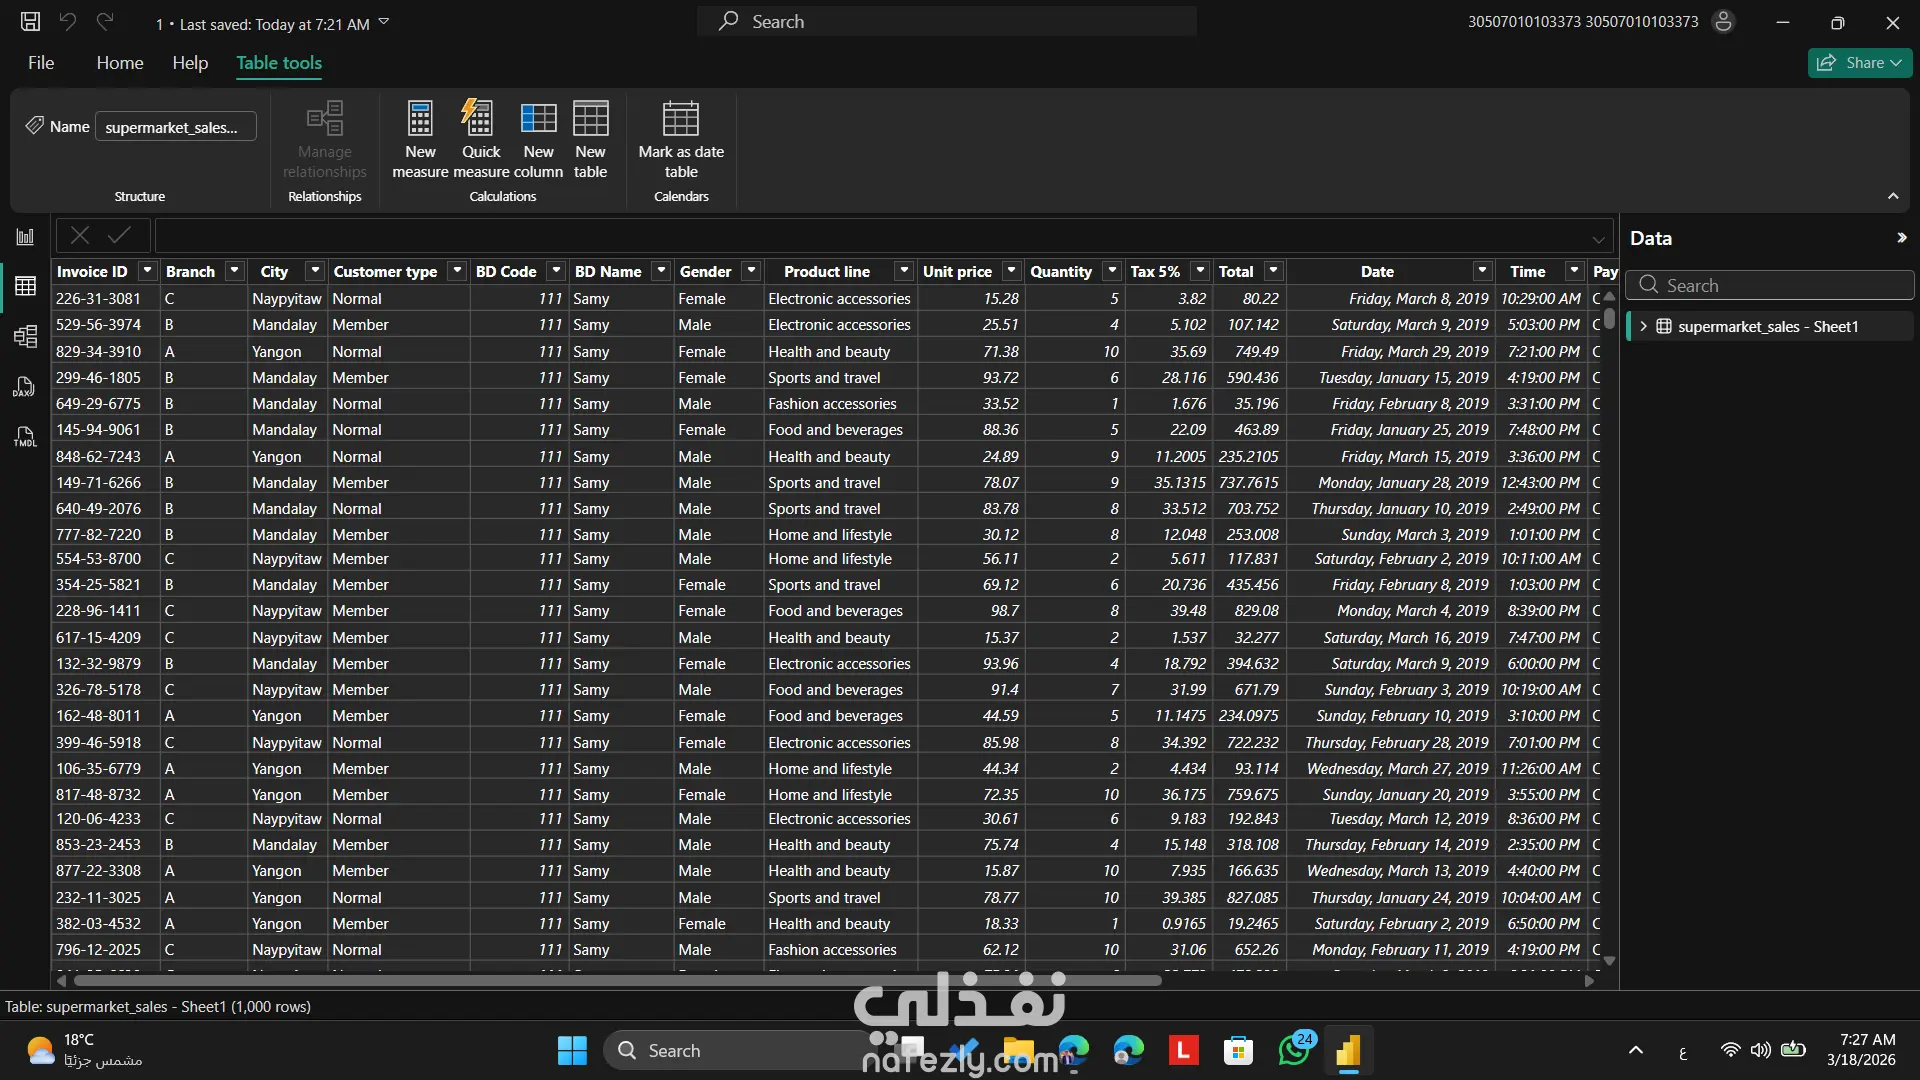Screen dimensions: 1920x1080
Task: Open Model view from left sidebar
Action: [25, 336]
